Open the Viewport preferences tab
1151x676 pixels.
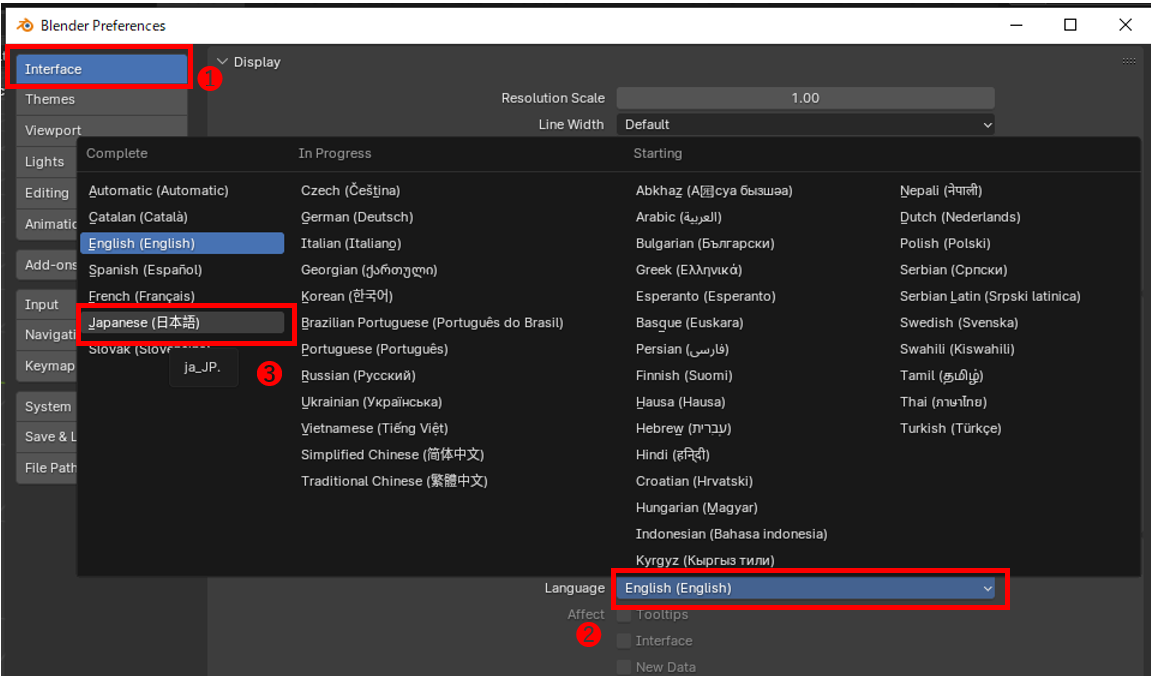101,130
